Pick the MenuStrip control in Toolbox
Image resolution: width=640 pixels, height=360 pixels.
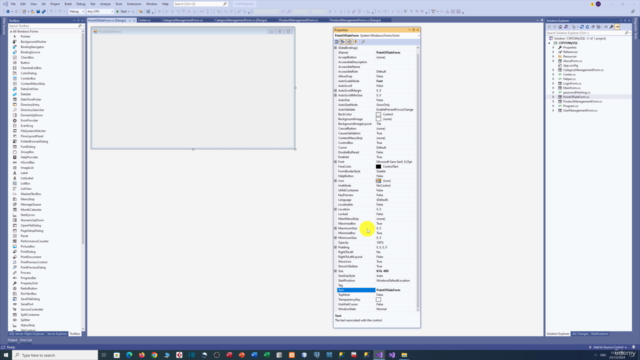[28, 199]
